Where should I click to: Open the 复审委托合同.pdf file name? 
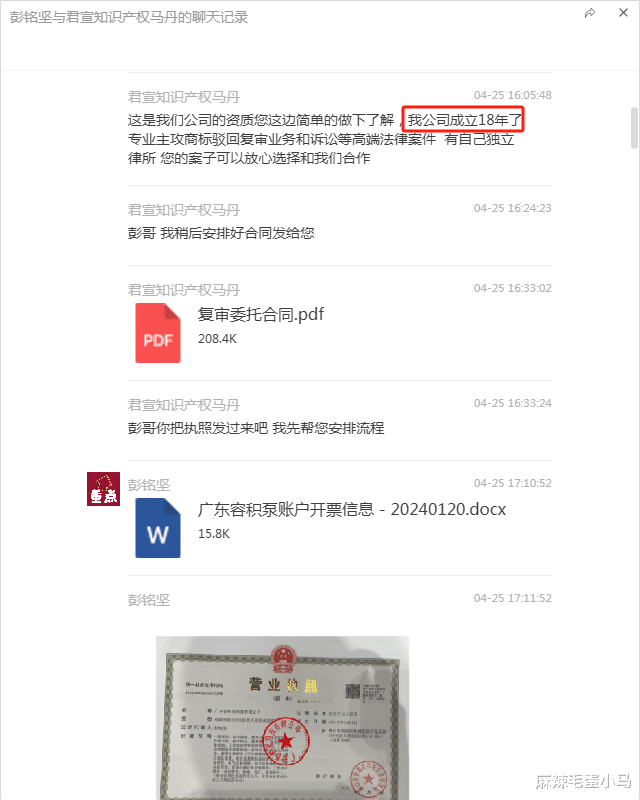(x=261, y=314)
